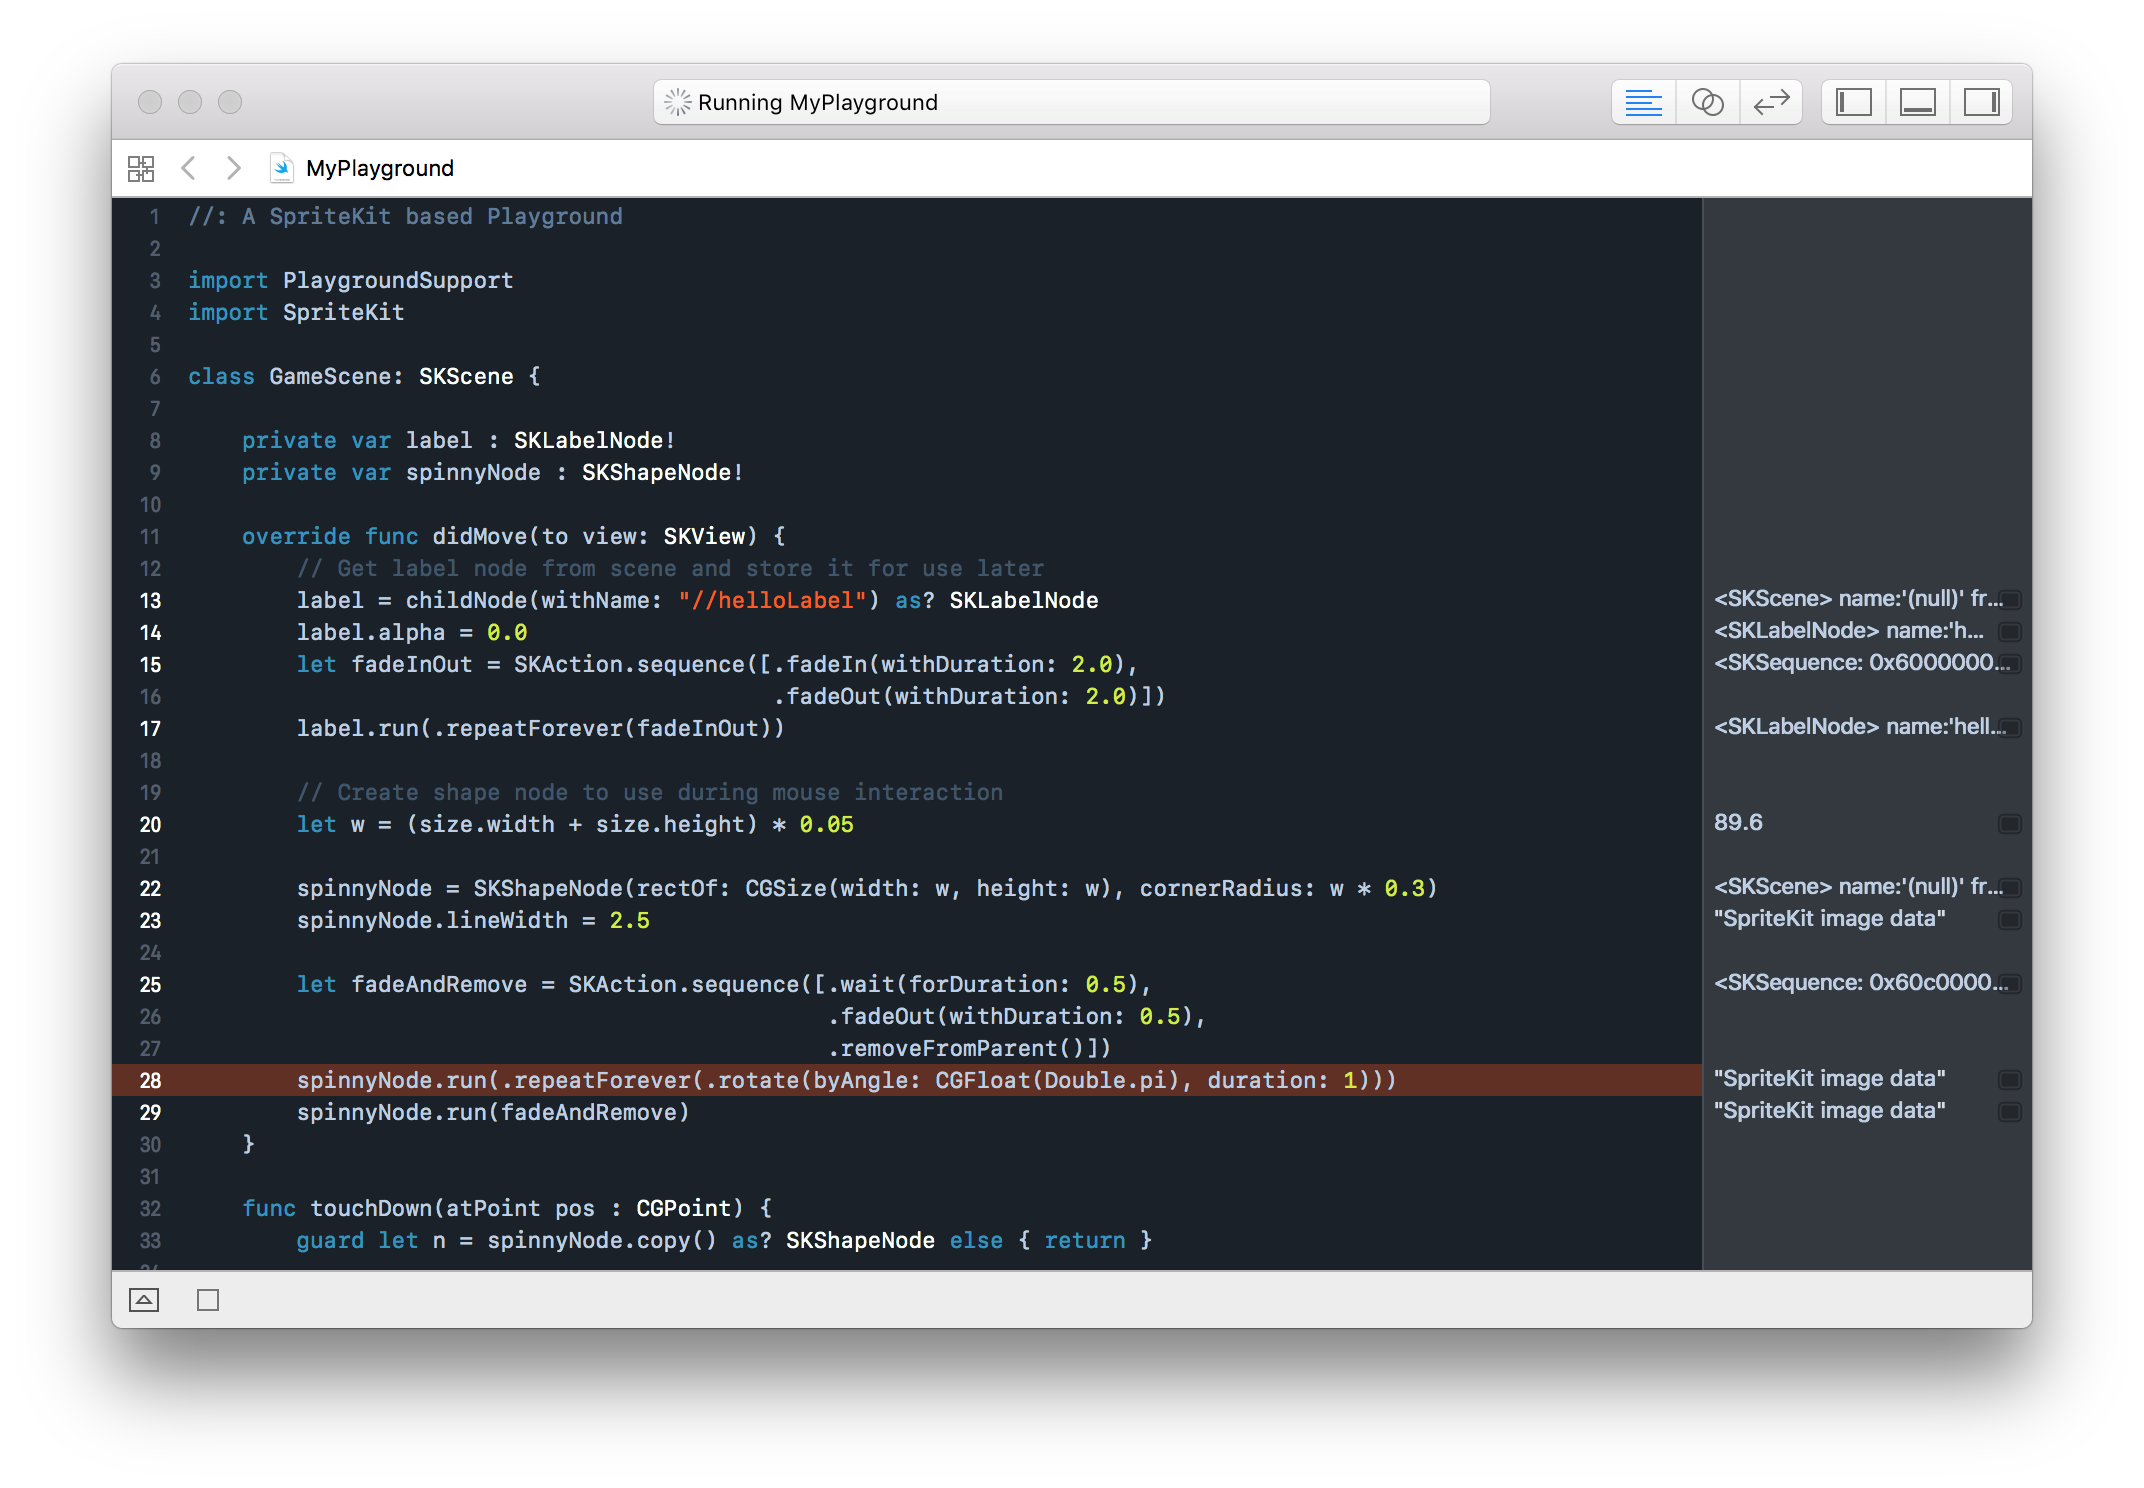
Task: Show result for line 29 image data
Action: (2009, 1112)
